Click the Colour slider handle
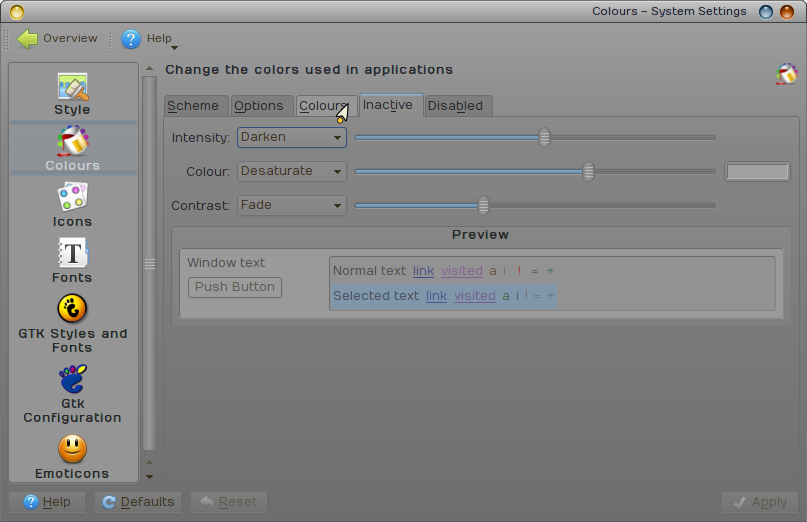The width and height of the screenshot is (807, 522). tap(588, 171)
